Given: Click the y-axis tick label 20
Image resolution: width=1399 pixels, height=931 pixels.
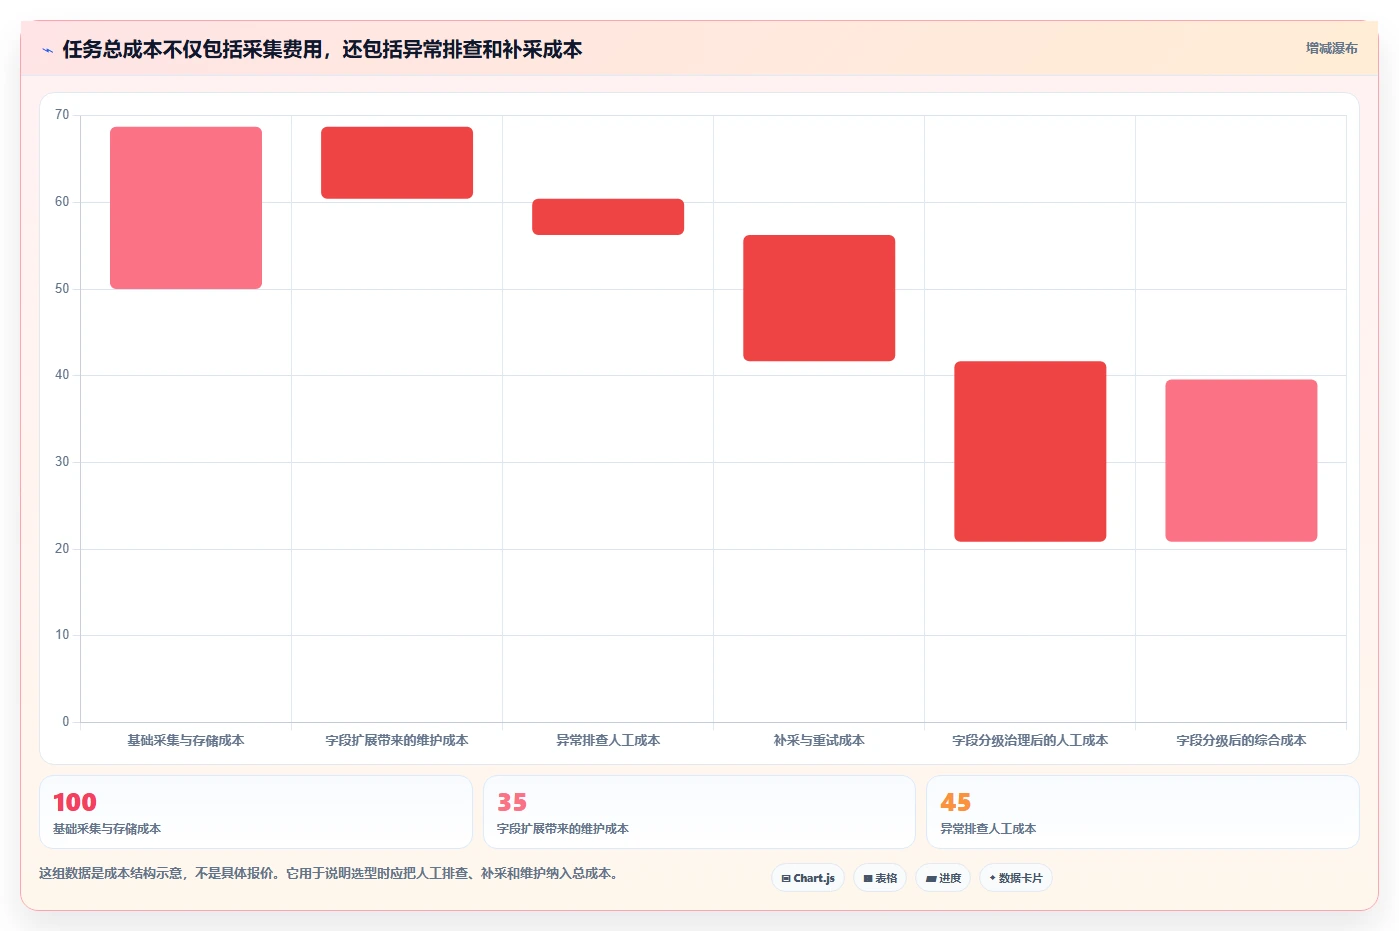Looking at the screenshot, I should coord(62,549).
